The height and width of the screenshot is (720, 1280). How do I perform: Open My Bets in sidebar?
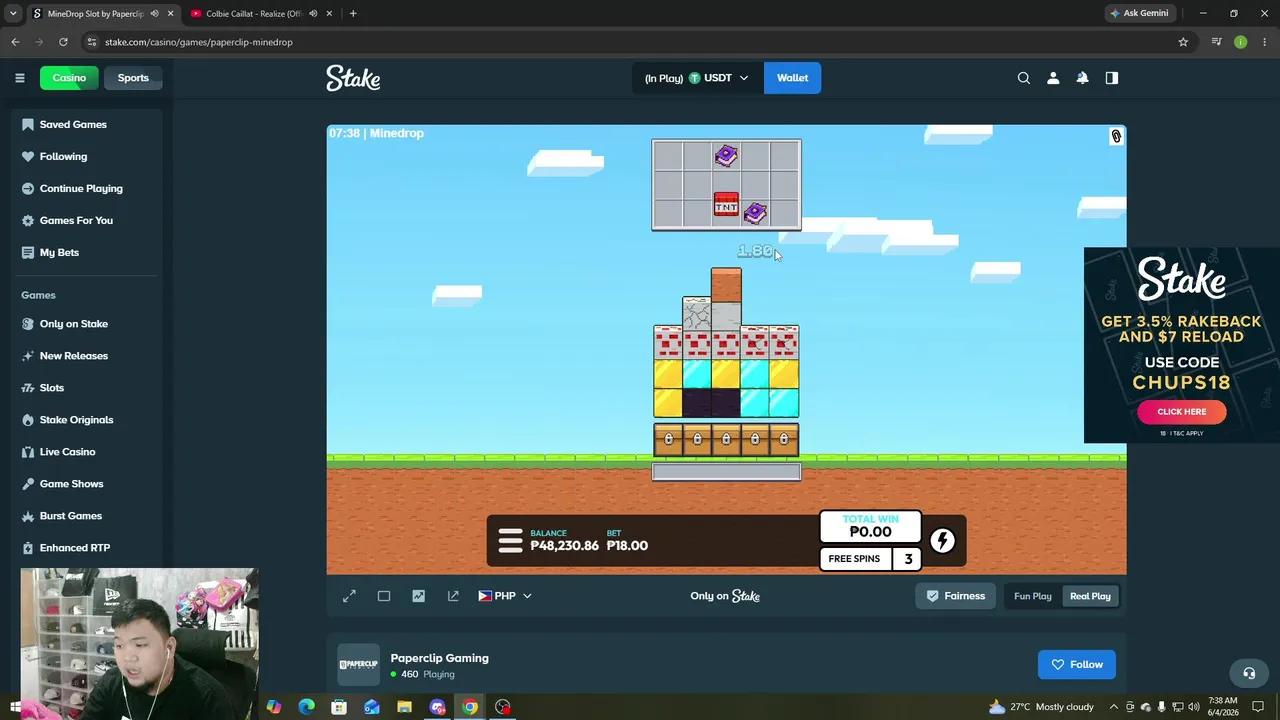[x=59, y=252]
